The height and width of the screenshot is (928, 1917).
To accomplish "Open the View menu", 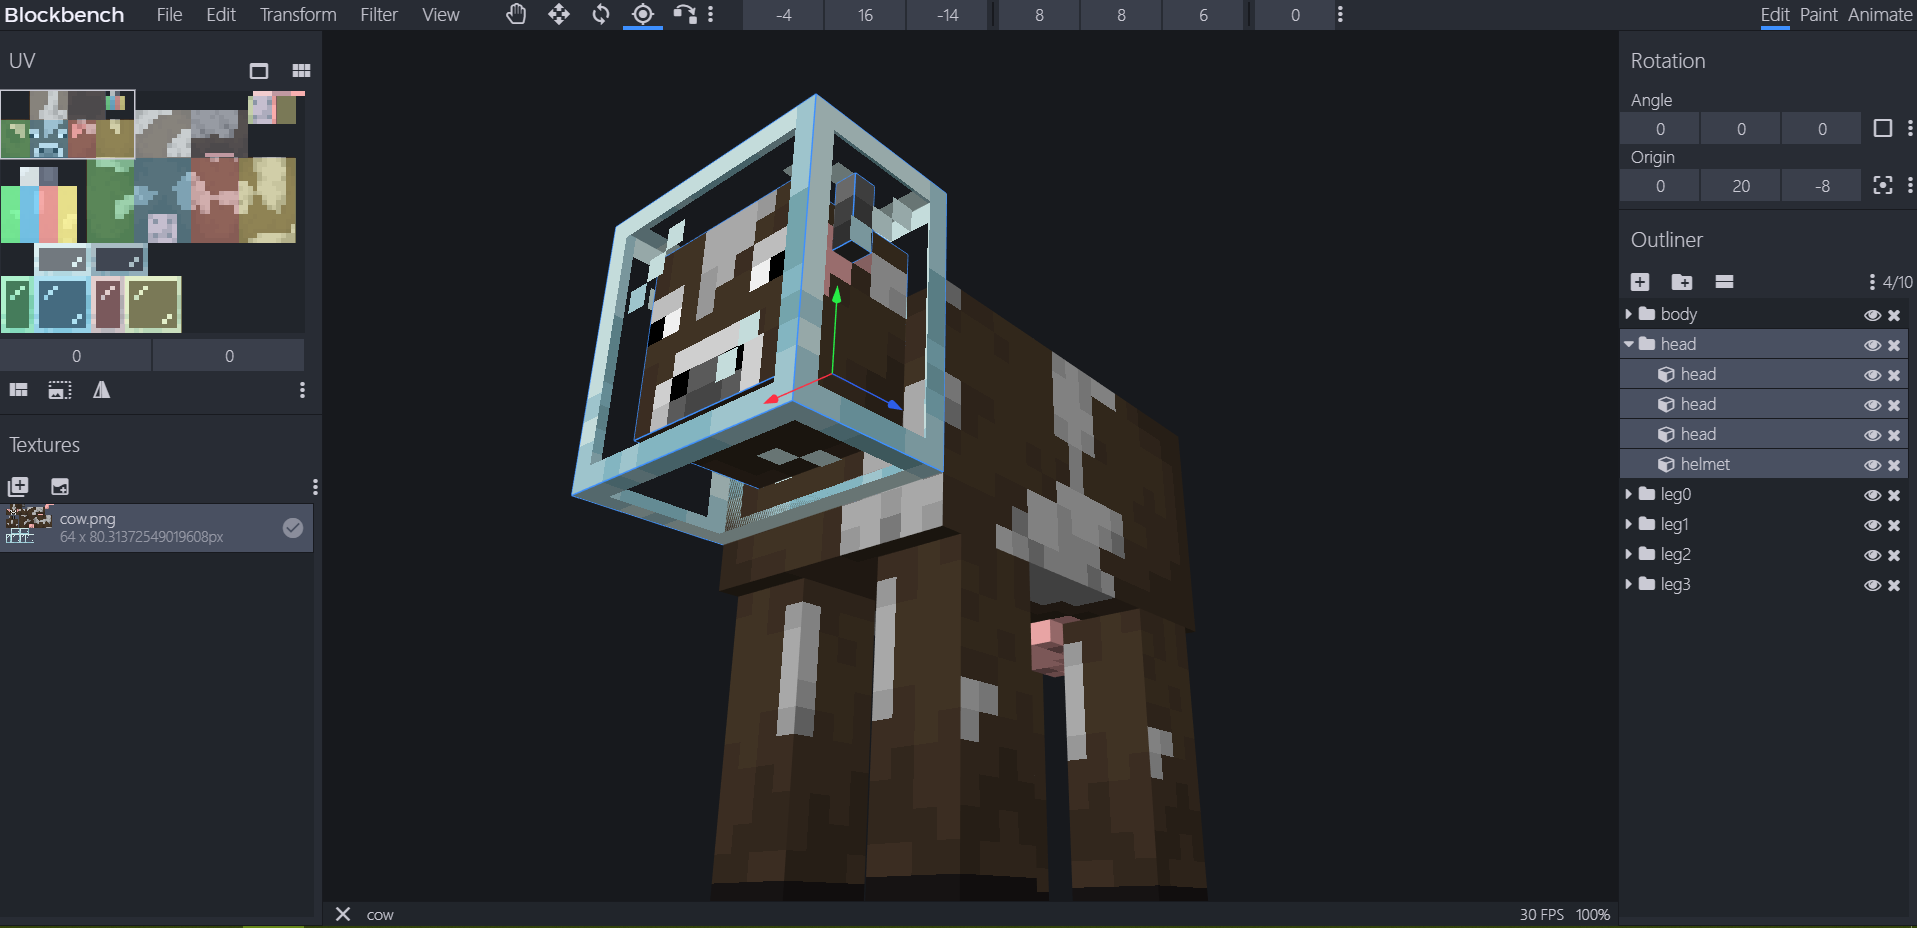I will pos(441,14).
